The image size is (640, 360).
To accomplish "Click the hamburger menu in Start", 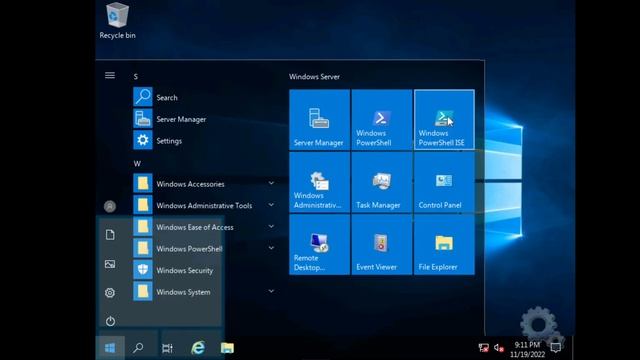I will [x=110, y=76].
